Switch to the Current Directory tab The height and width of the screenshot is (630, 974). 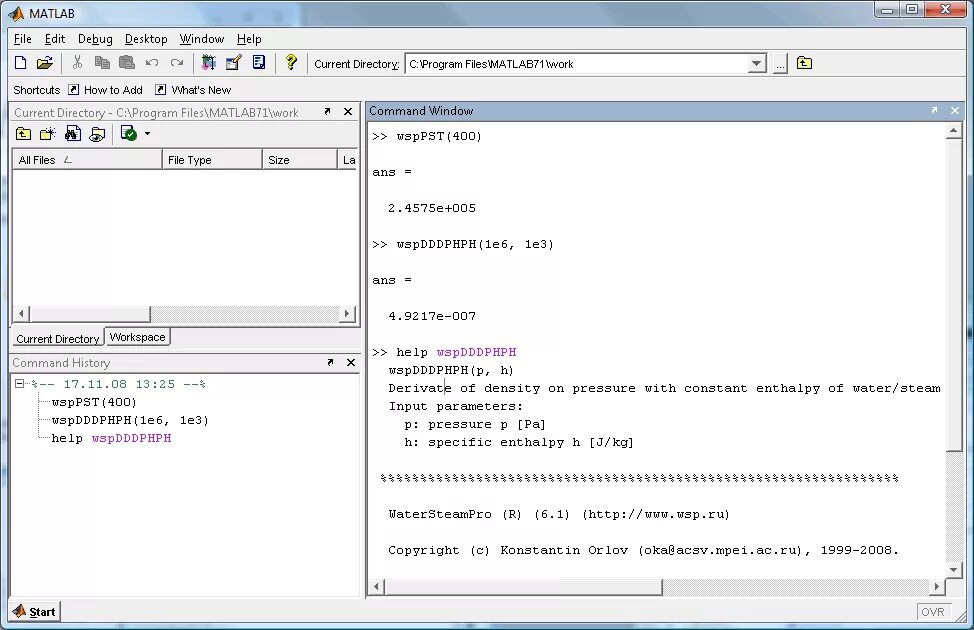57,339
